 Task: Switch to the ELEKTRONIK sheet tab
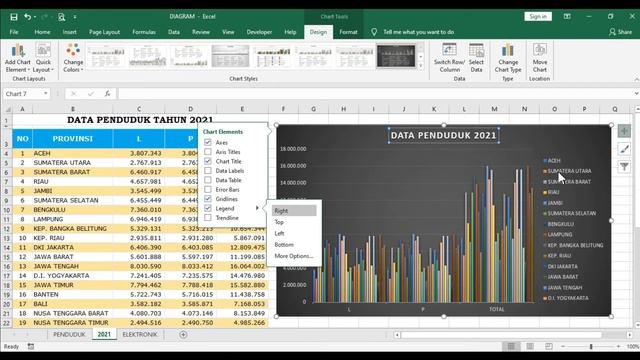pos(140,335)
